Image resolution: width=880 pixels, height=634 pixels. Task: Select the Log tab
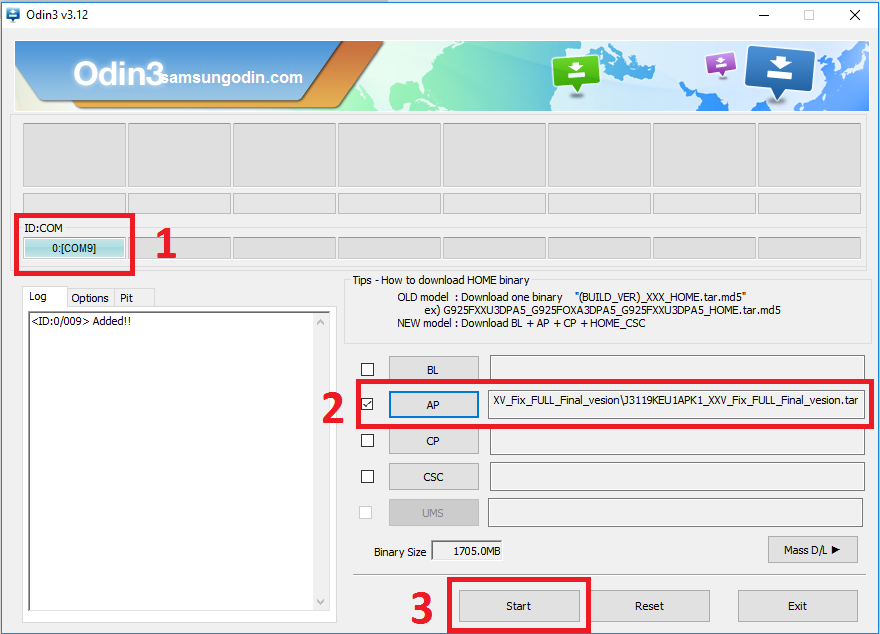point(38,297)
